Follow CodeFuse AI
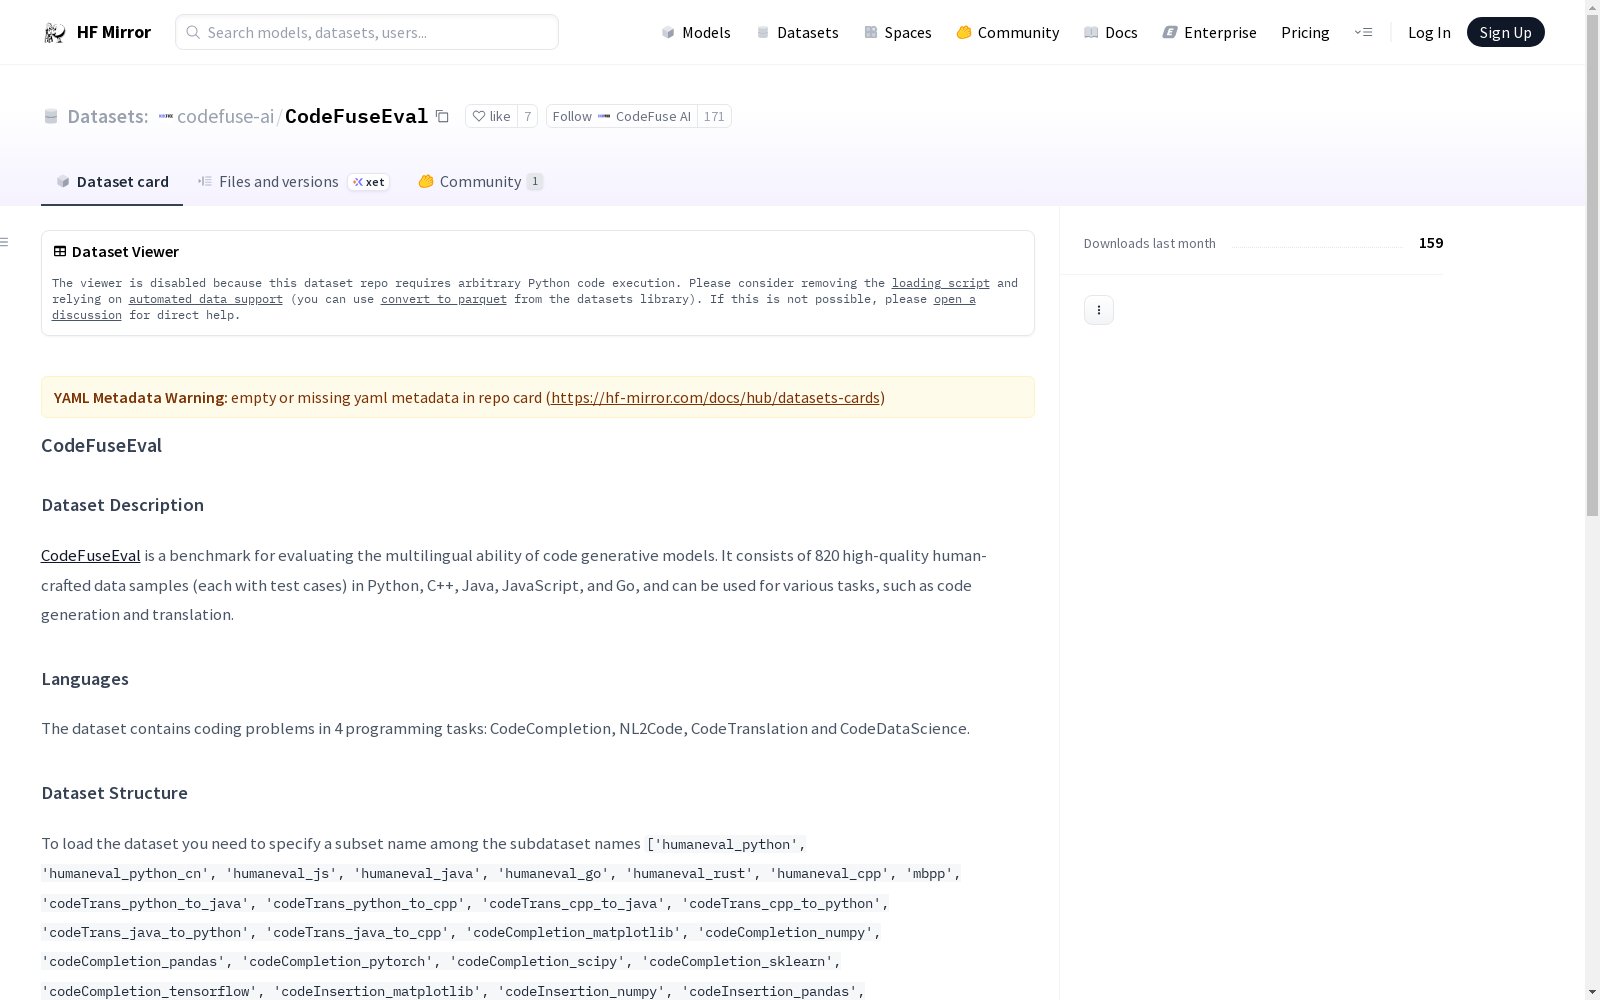 tap(622, 116)
